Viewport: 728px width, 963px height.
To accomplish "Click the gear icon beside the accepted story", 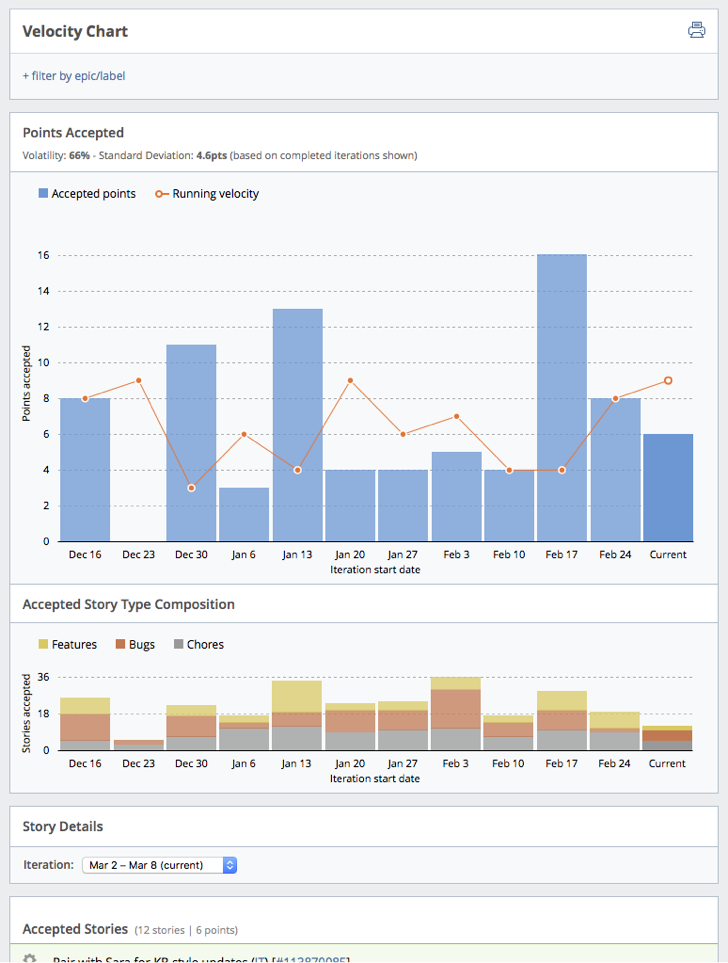I will coord(30,958).
